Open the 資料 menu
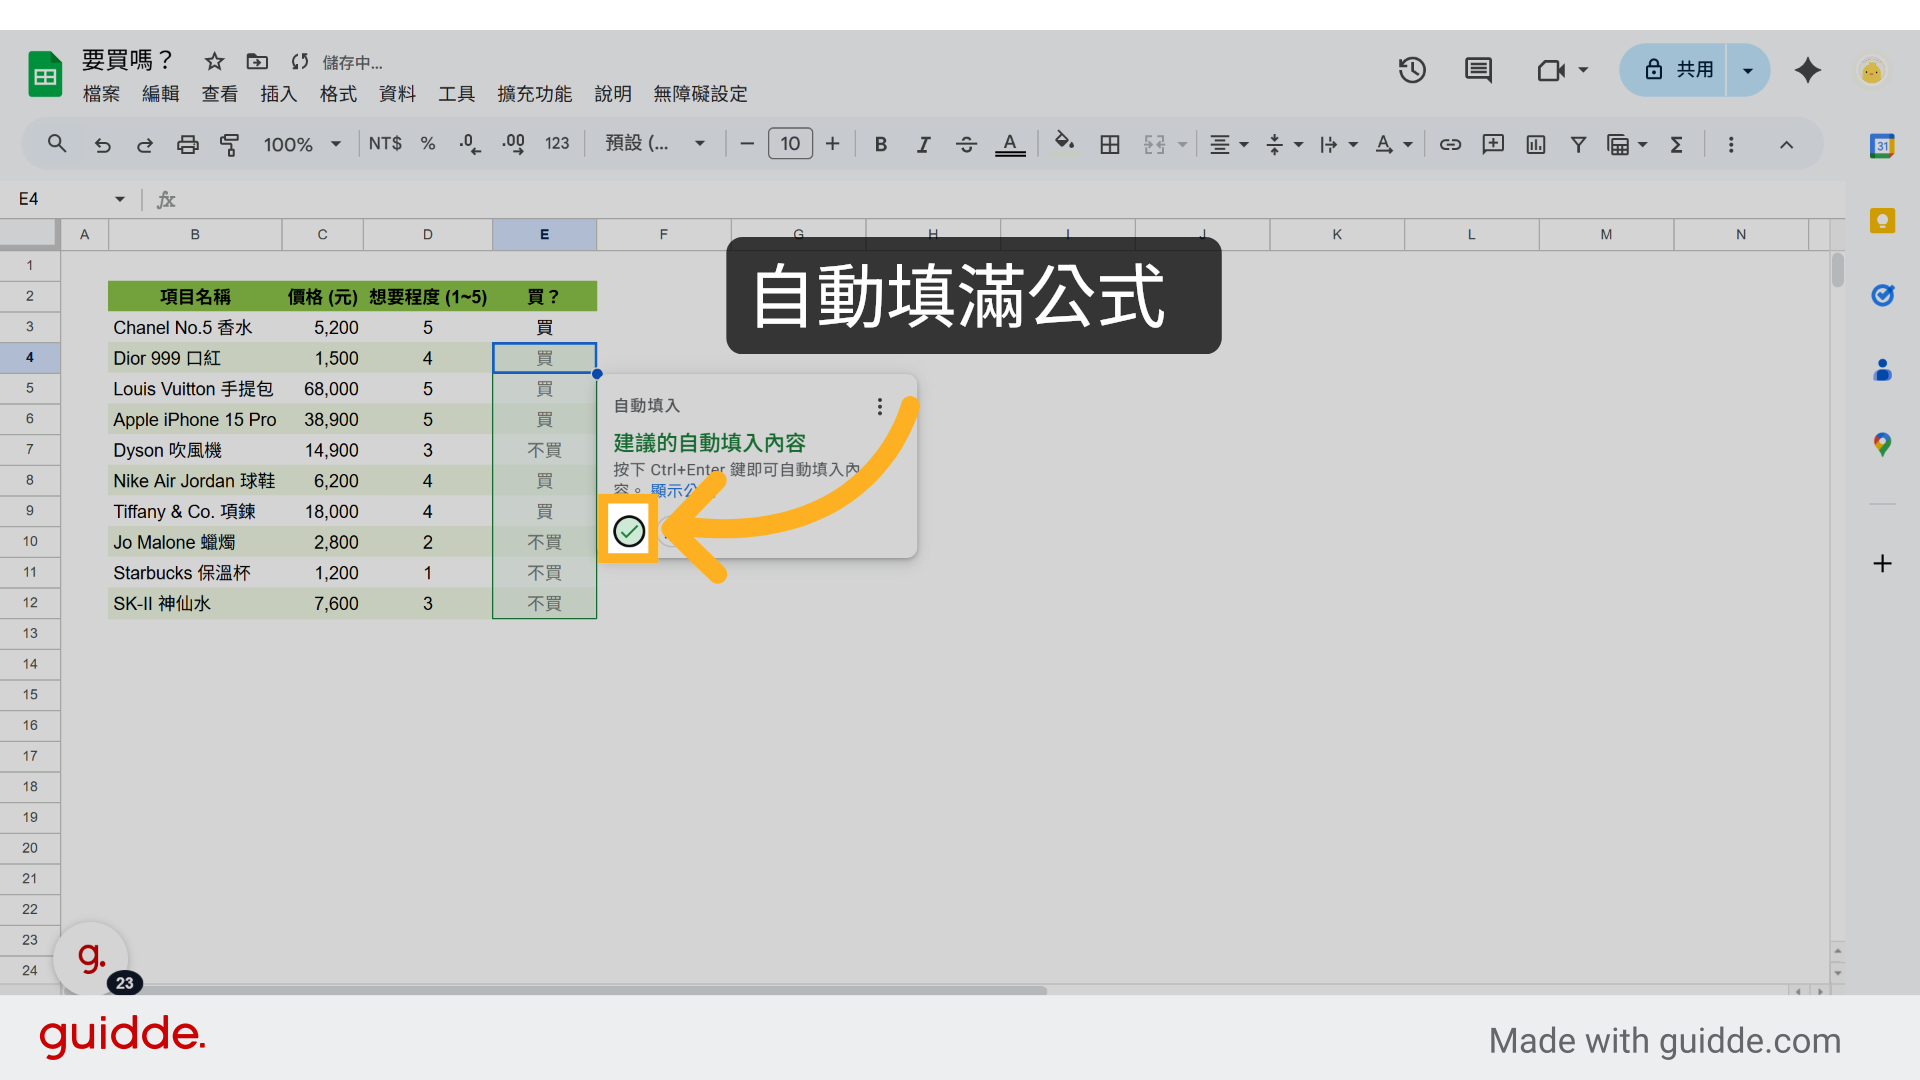1920x1080 pixels. pyautogui.click(x=397, y=94)
